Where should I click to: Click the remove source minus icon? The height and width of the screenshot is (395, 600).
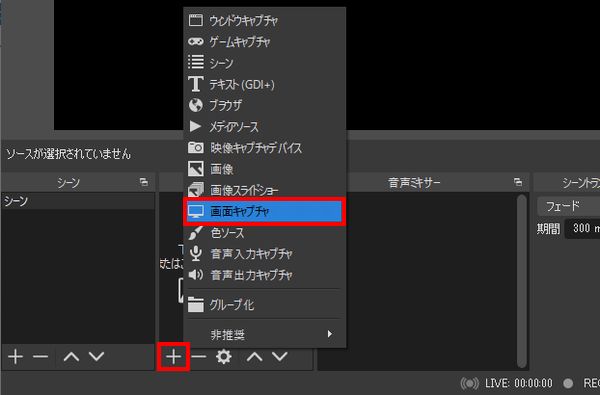199,357
